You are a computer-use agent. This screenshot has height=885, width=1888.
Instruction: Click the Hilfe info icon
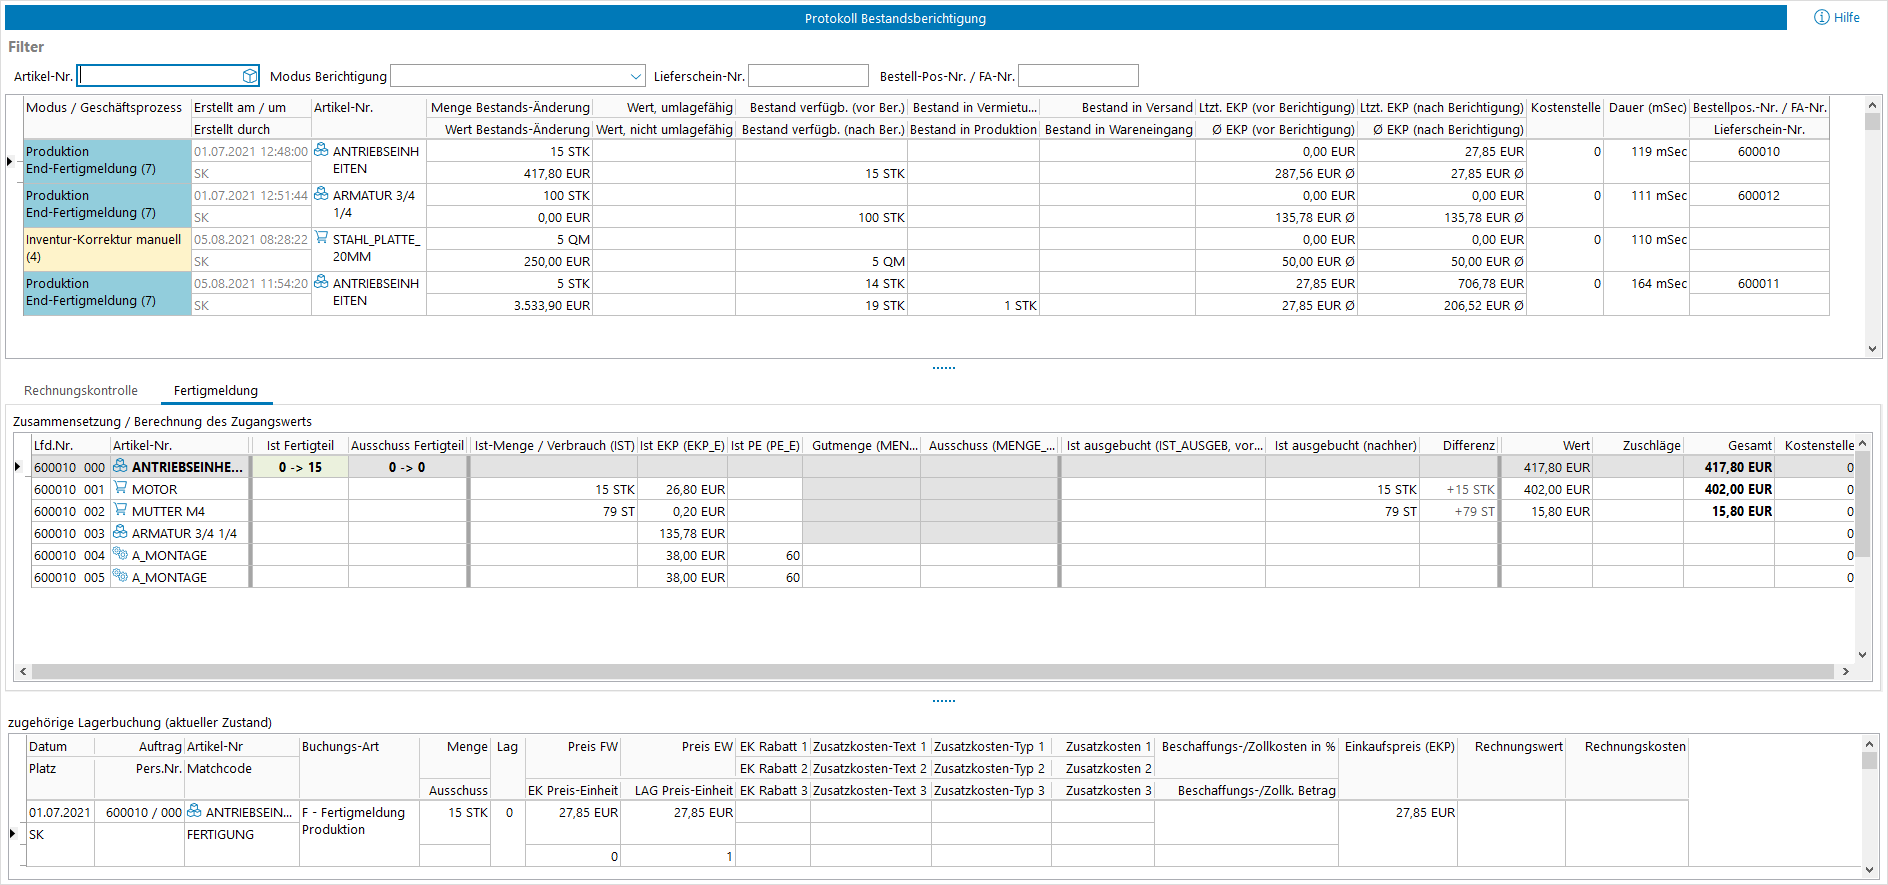(1821, 17)
